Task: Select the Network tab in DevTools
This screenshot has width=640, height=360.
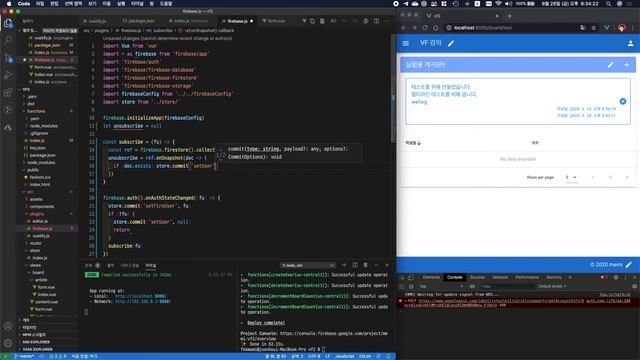Action: click(500, 278)
